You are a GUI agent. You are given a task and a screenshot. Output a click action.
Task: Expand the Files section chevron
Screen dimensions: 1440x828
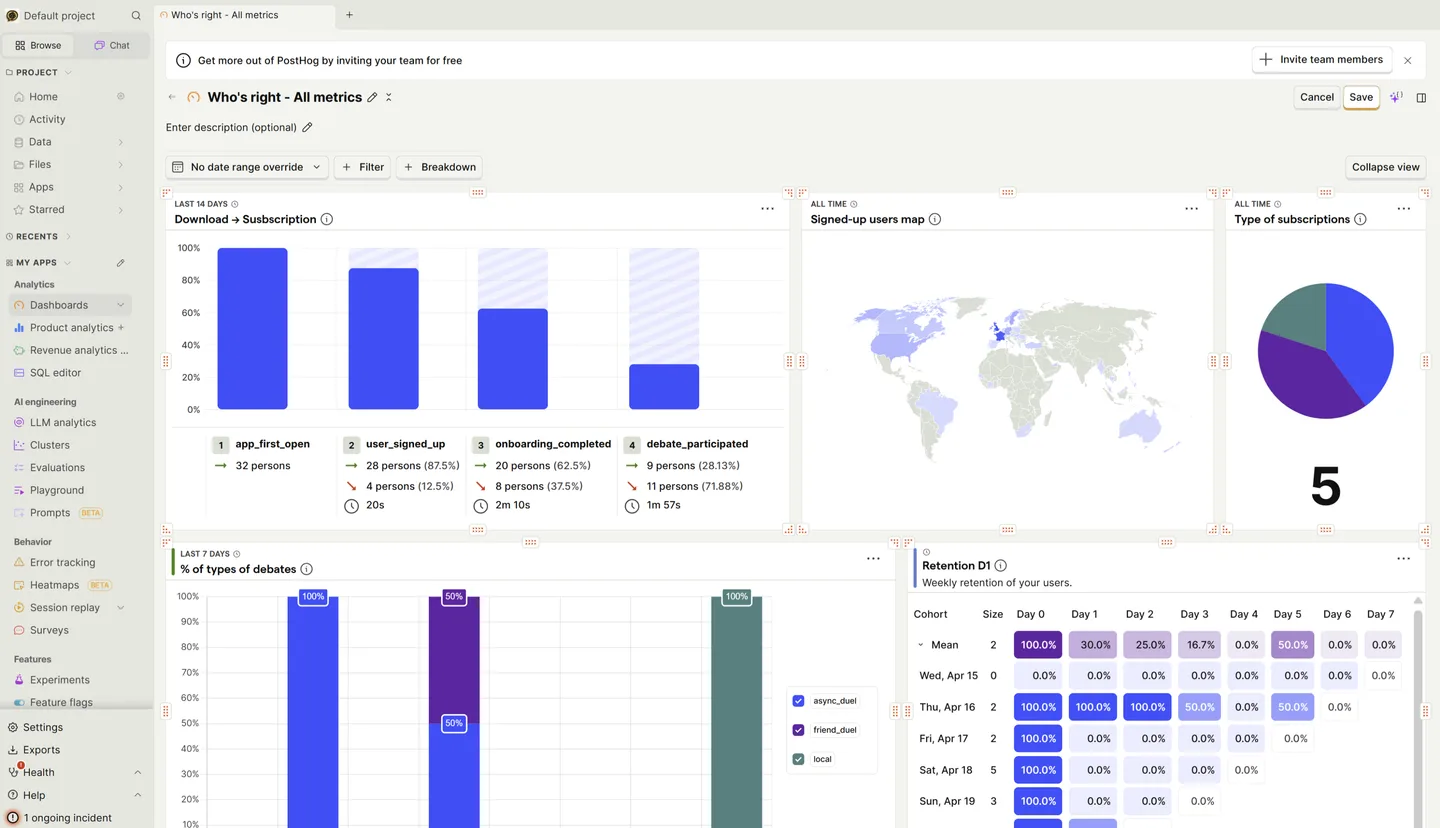(x=121, y=165)
